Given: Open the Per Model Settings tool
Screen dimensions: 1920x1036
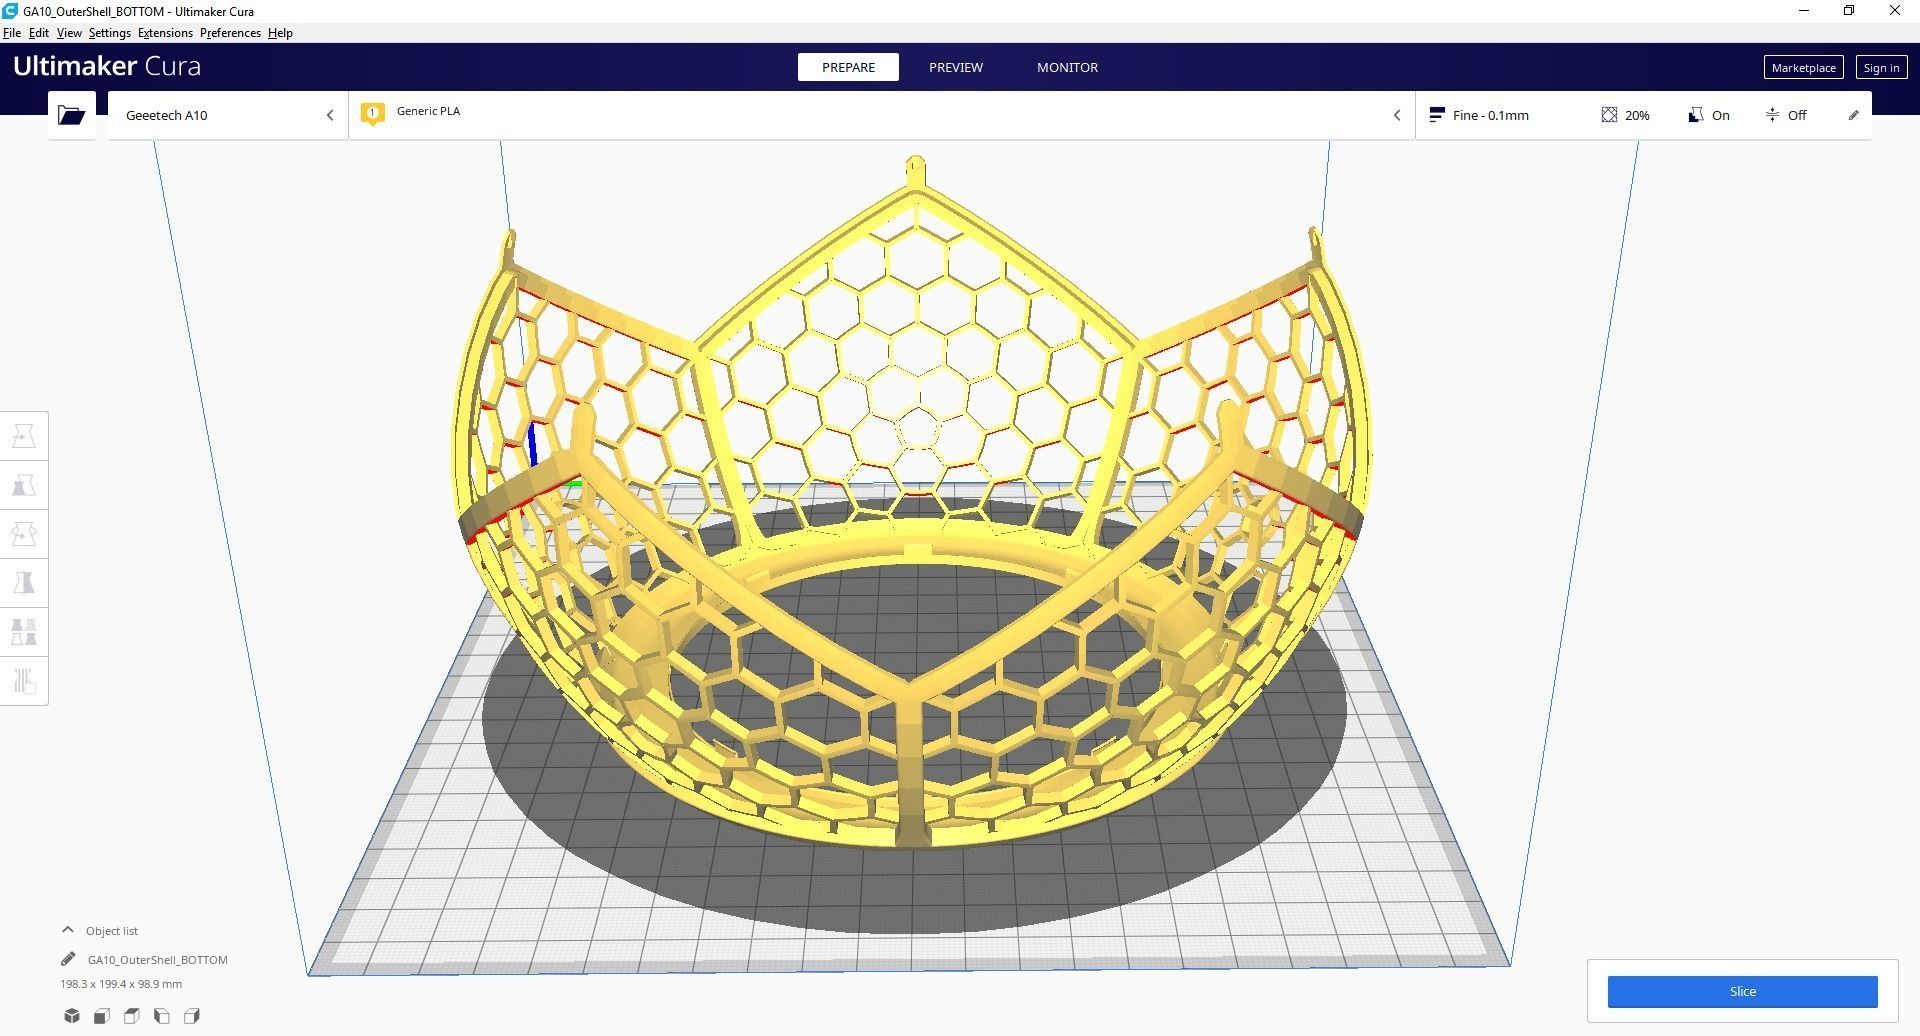Looking at the screenshot, I should pos(24,632).
